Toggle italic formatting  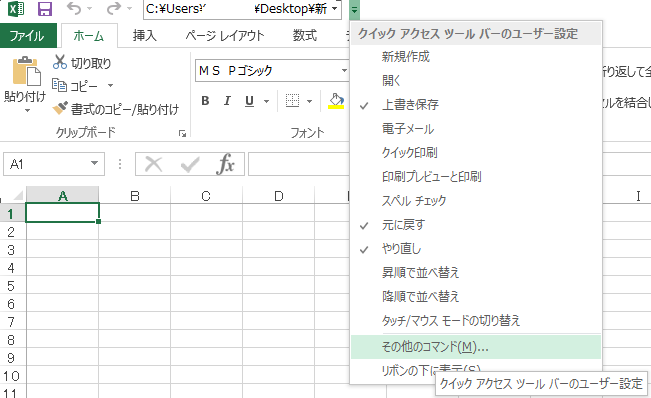[x=227, y=101]
